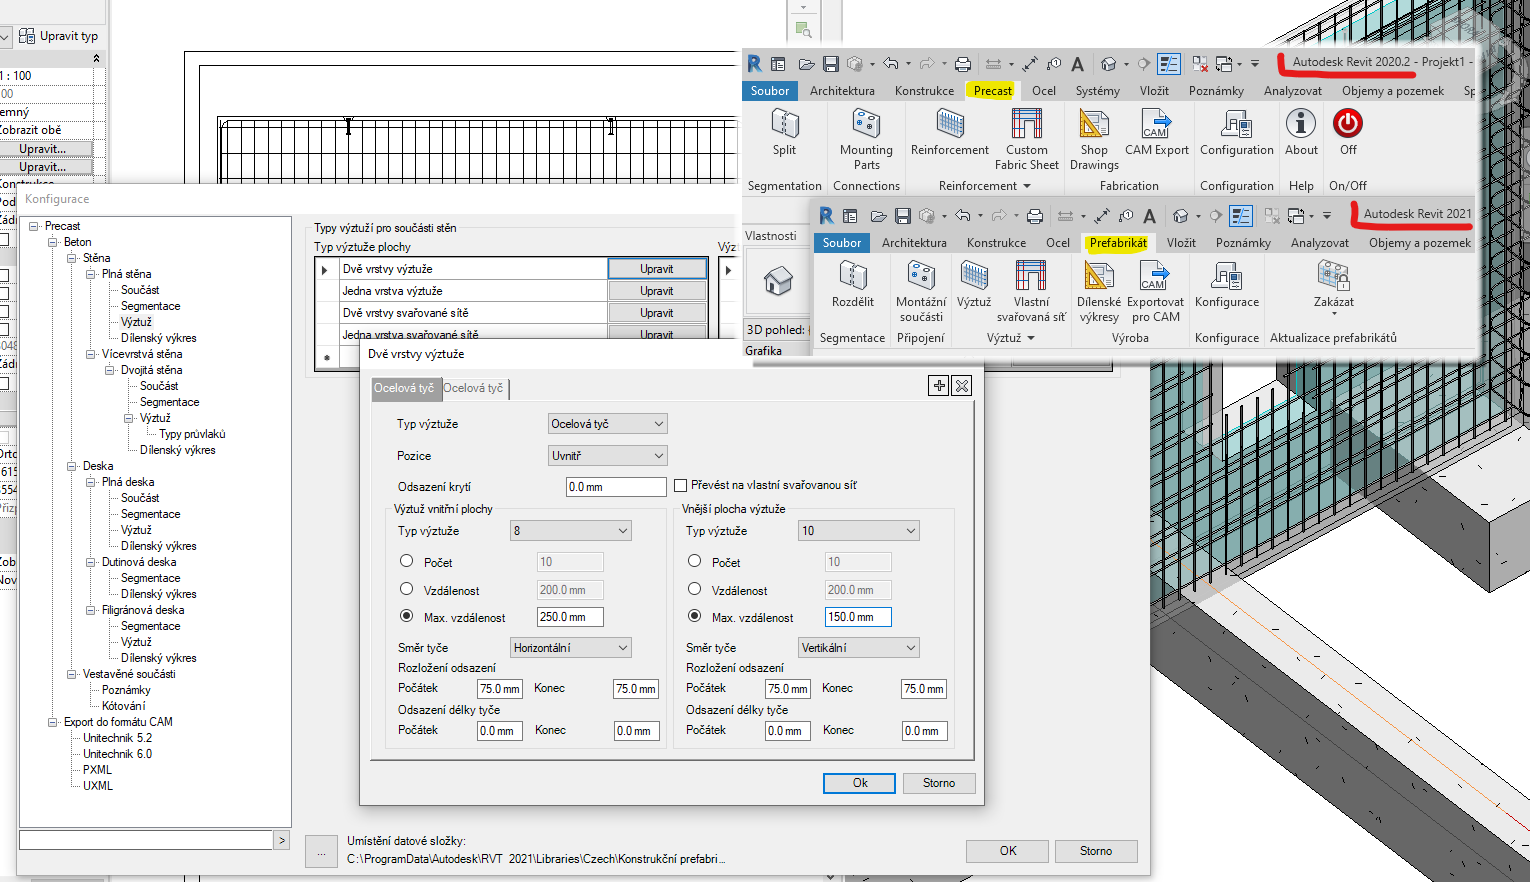1530x882 pixels.
Task: Select Vzdálenost radio in Vnější plocha výztuže
Action: [695, 589]
